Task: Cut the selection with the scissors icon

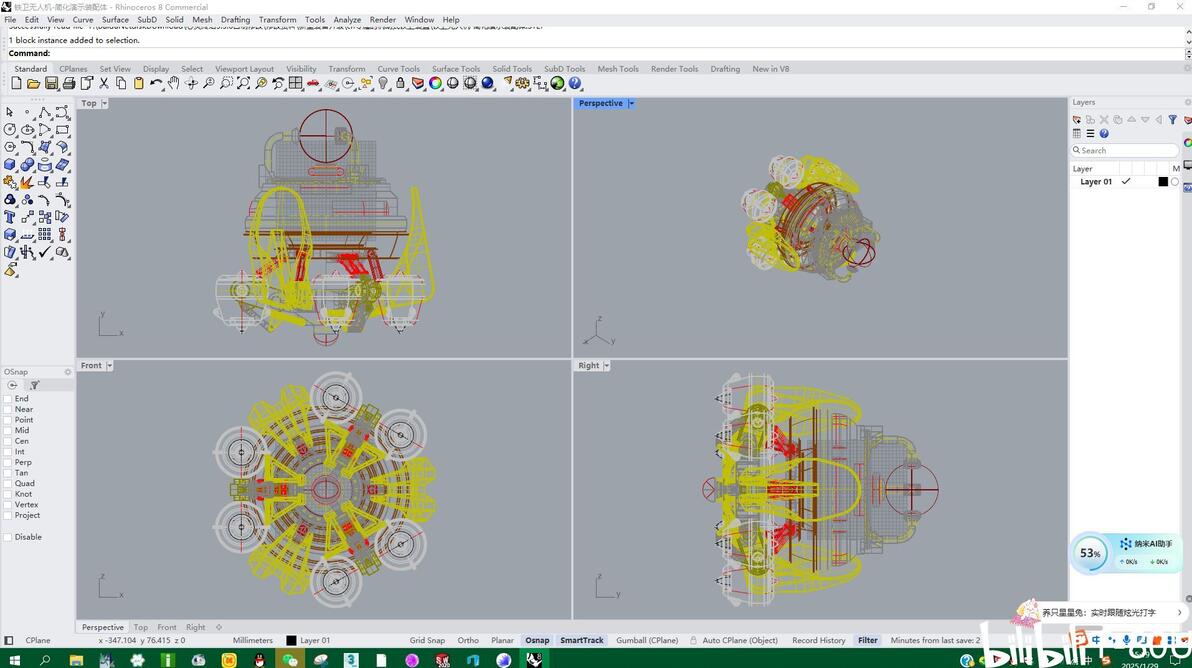Action: tap(103, 84)
